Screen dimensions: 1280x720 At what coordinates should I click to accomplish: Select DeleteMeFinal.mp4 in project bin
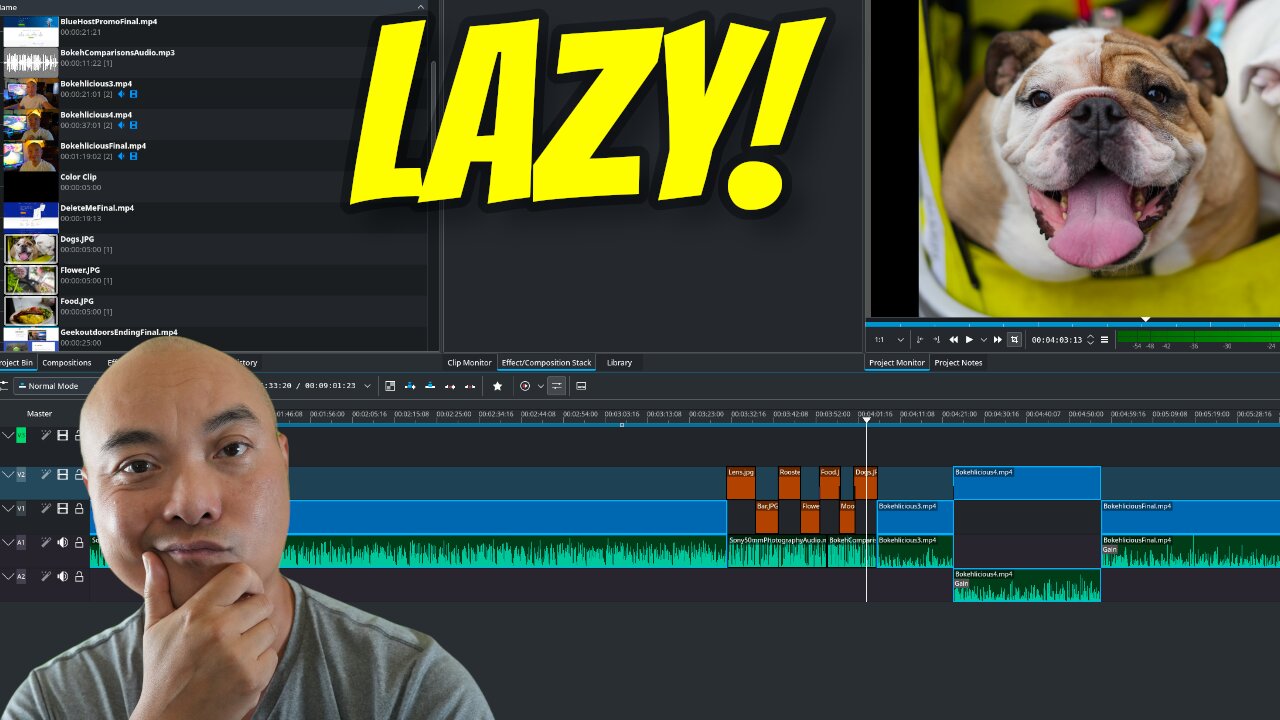click(x=214, y=217)
